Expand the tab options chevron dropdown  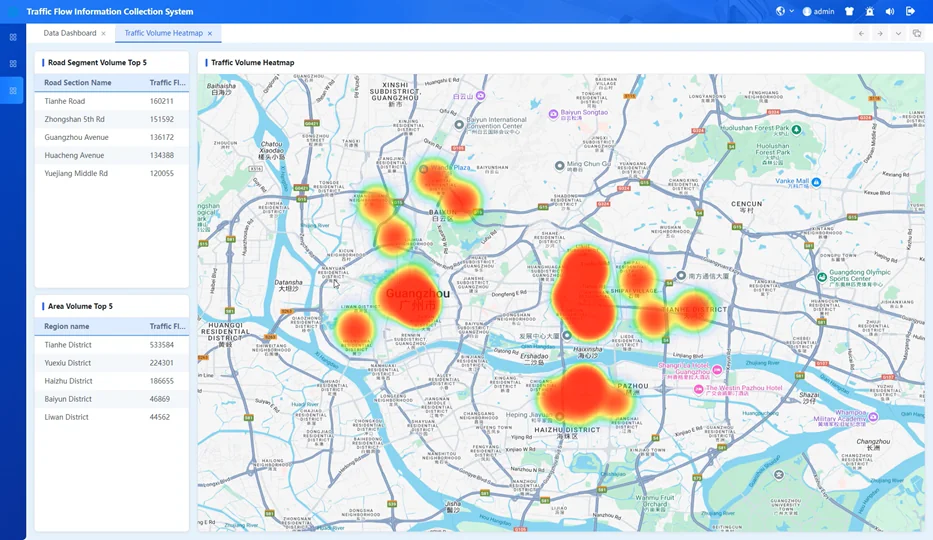click(898, 33)
